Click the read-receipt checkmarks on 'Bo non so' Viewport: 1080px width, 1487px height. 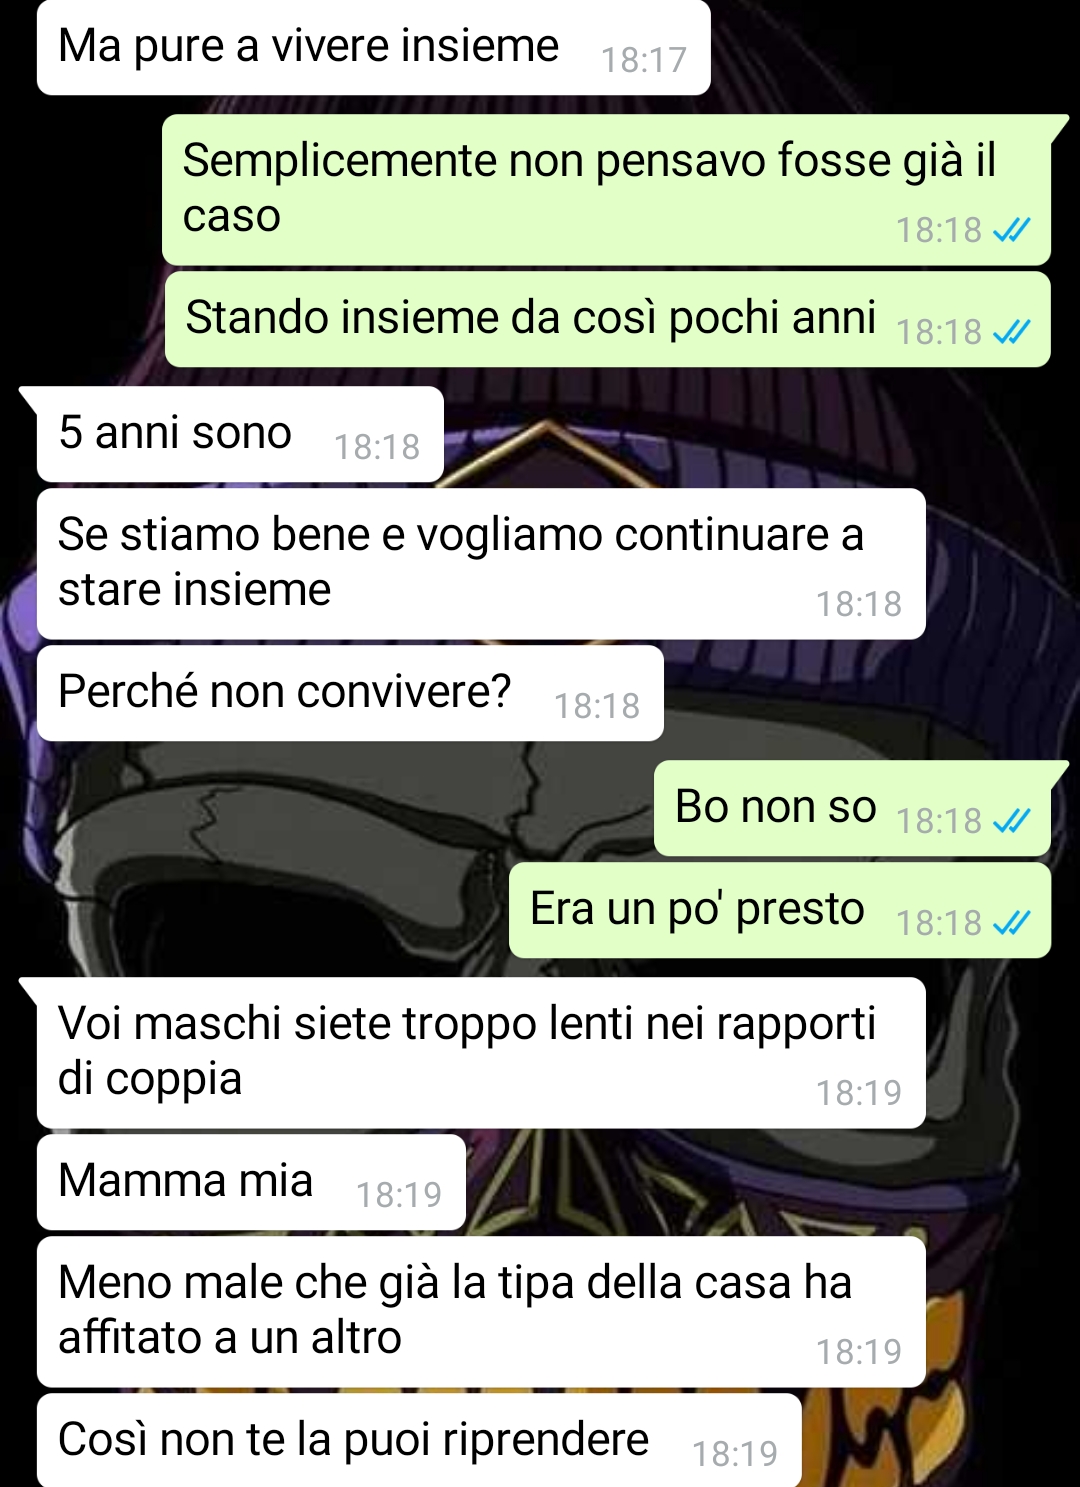[1011, 821]
